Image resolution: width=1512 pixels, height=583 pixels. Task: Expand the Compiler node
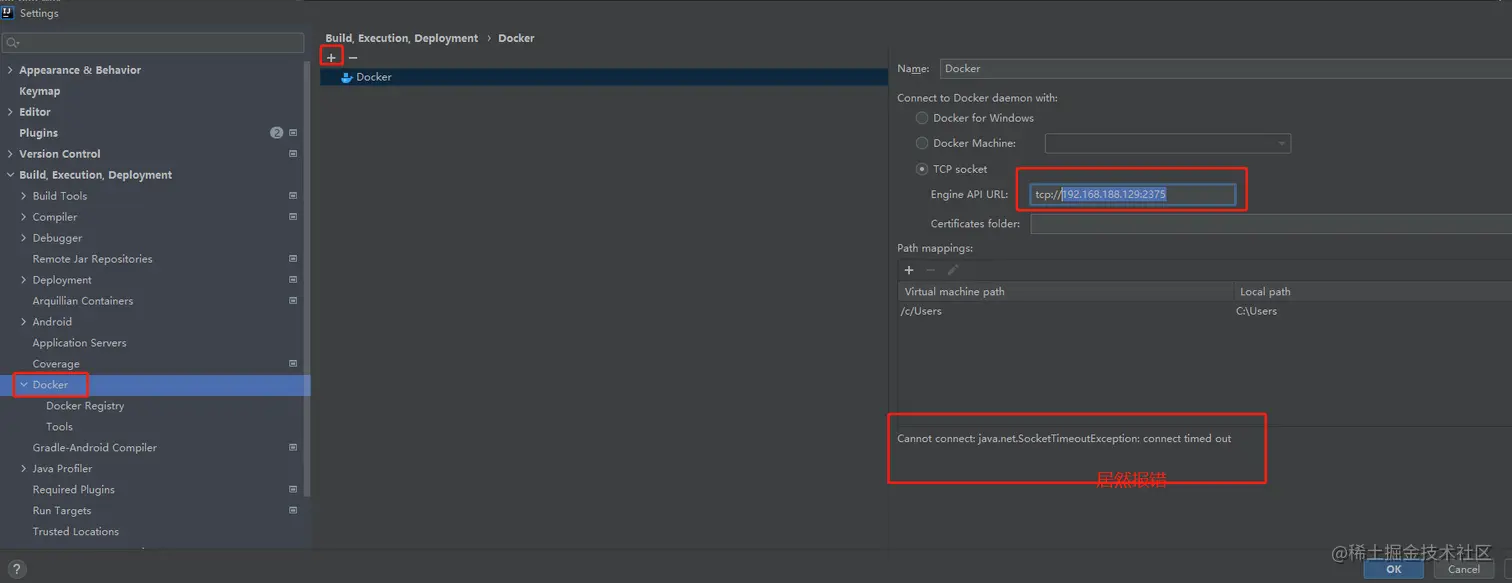pos(24,217)
